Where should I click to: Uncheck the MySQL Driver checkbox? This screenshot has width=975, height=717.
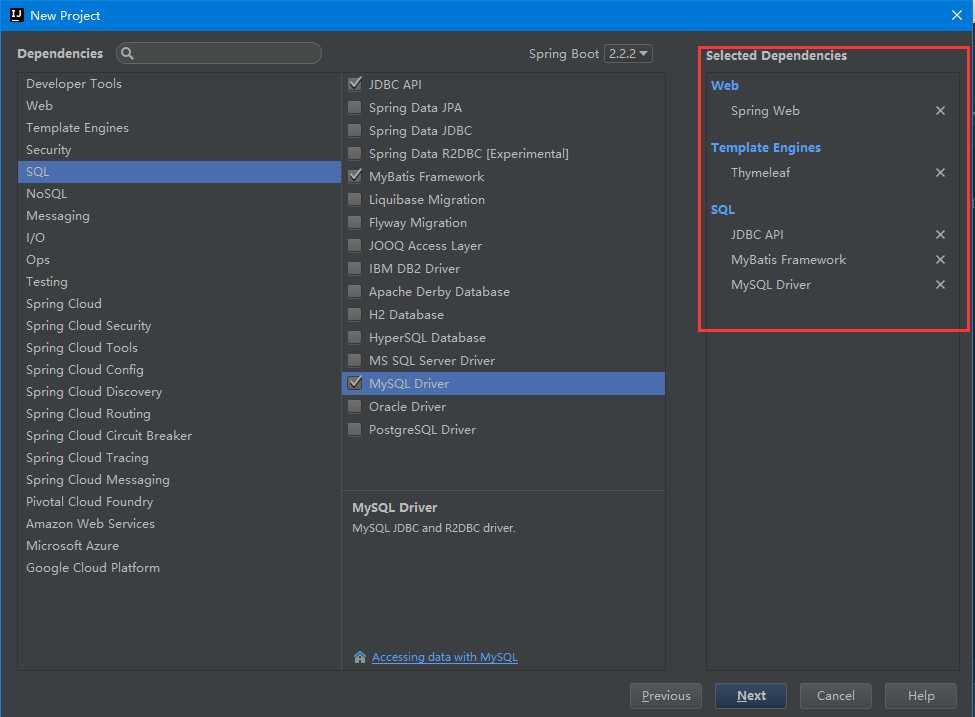(355, 383)
